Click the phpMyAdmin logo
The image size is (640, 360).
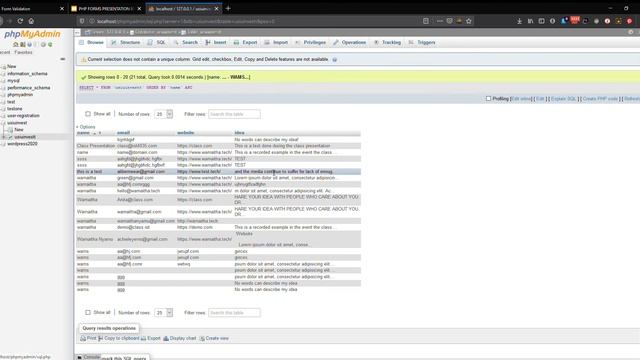coord(32,34)
